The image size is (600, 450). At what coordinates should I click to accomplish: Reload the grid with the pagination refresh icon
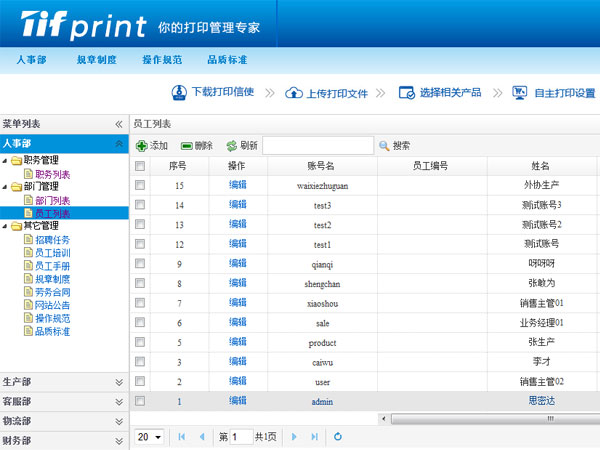click(338, 437)
